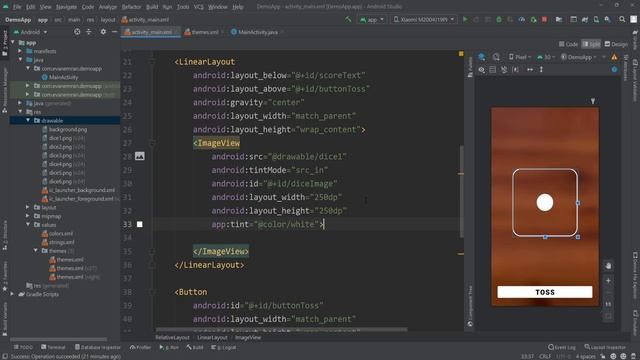Expand Gradle Scripts node
The image size is (640, 360).
12,294
